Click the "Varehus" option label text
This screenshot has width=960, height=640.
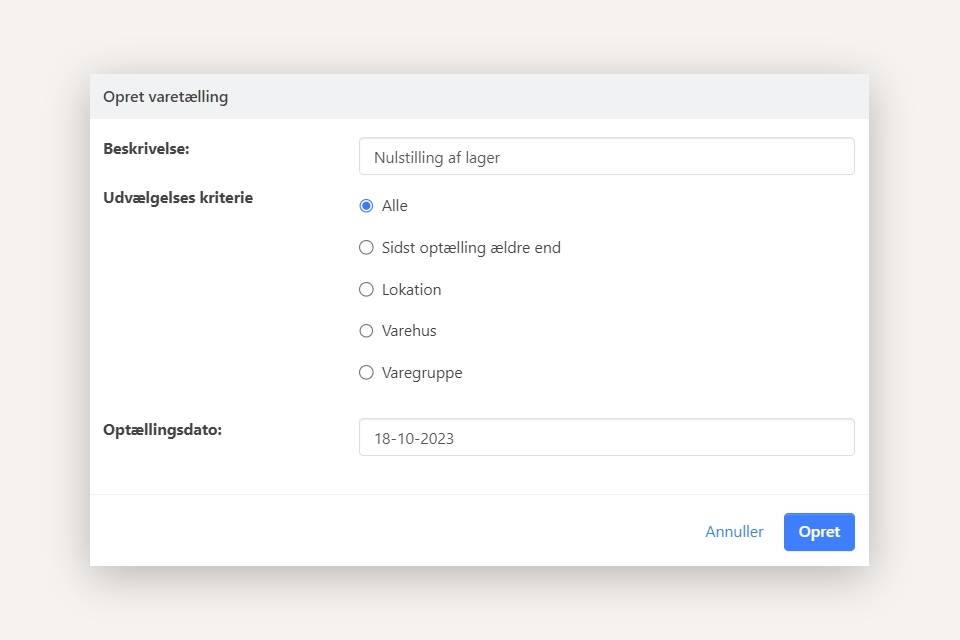[408, 330]
